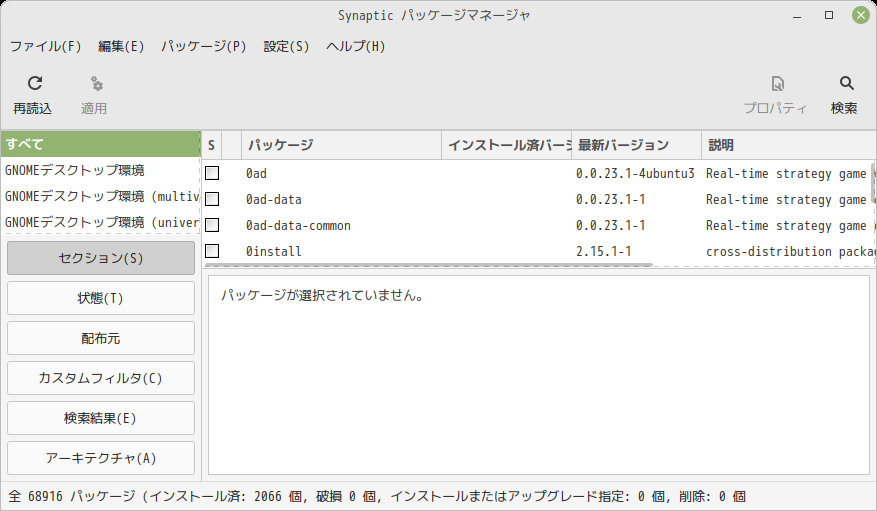
Task: Open the 編集(E) menu
Action: (x=121, y=46)
